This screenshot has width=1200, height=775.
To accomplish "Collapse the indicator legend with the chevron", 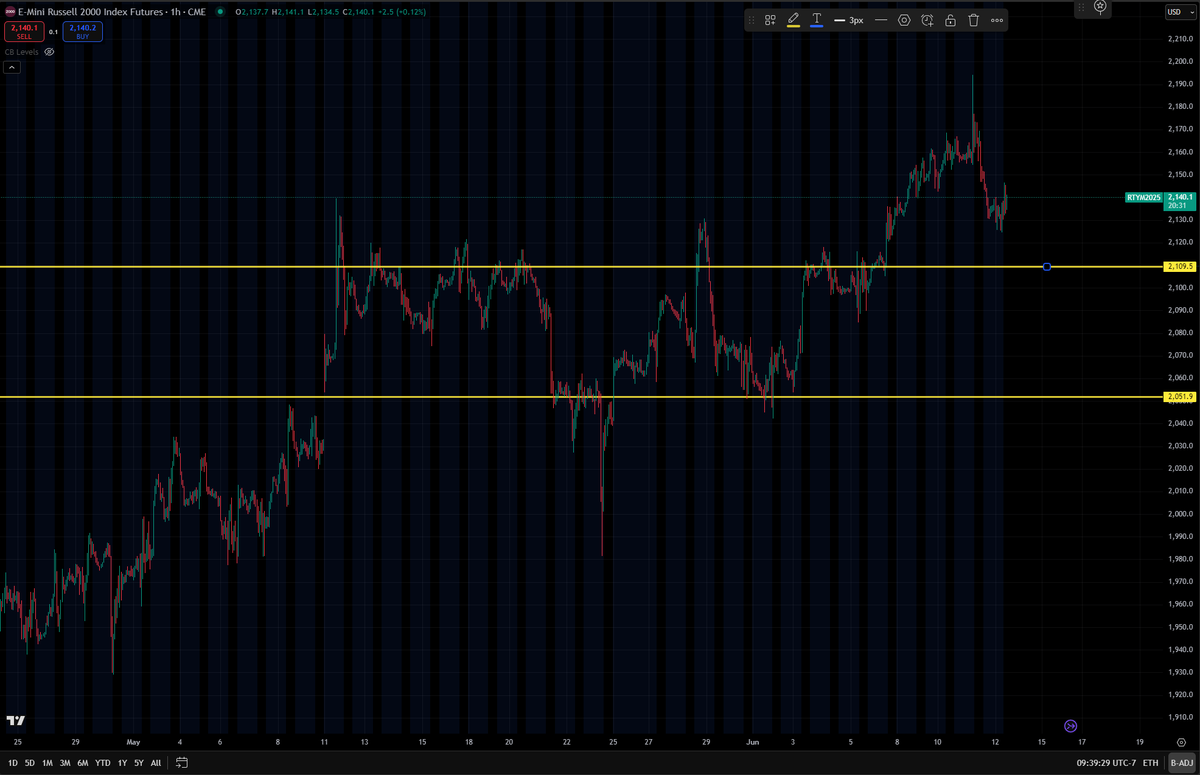I will (x=12, y=68).
